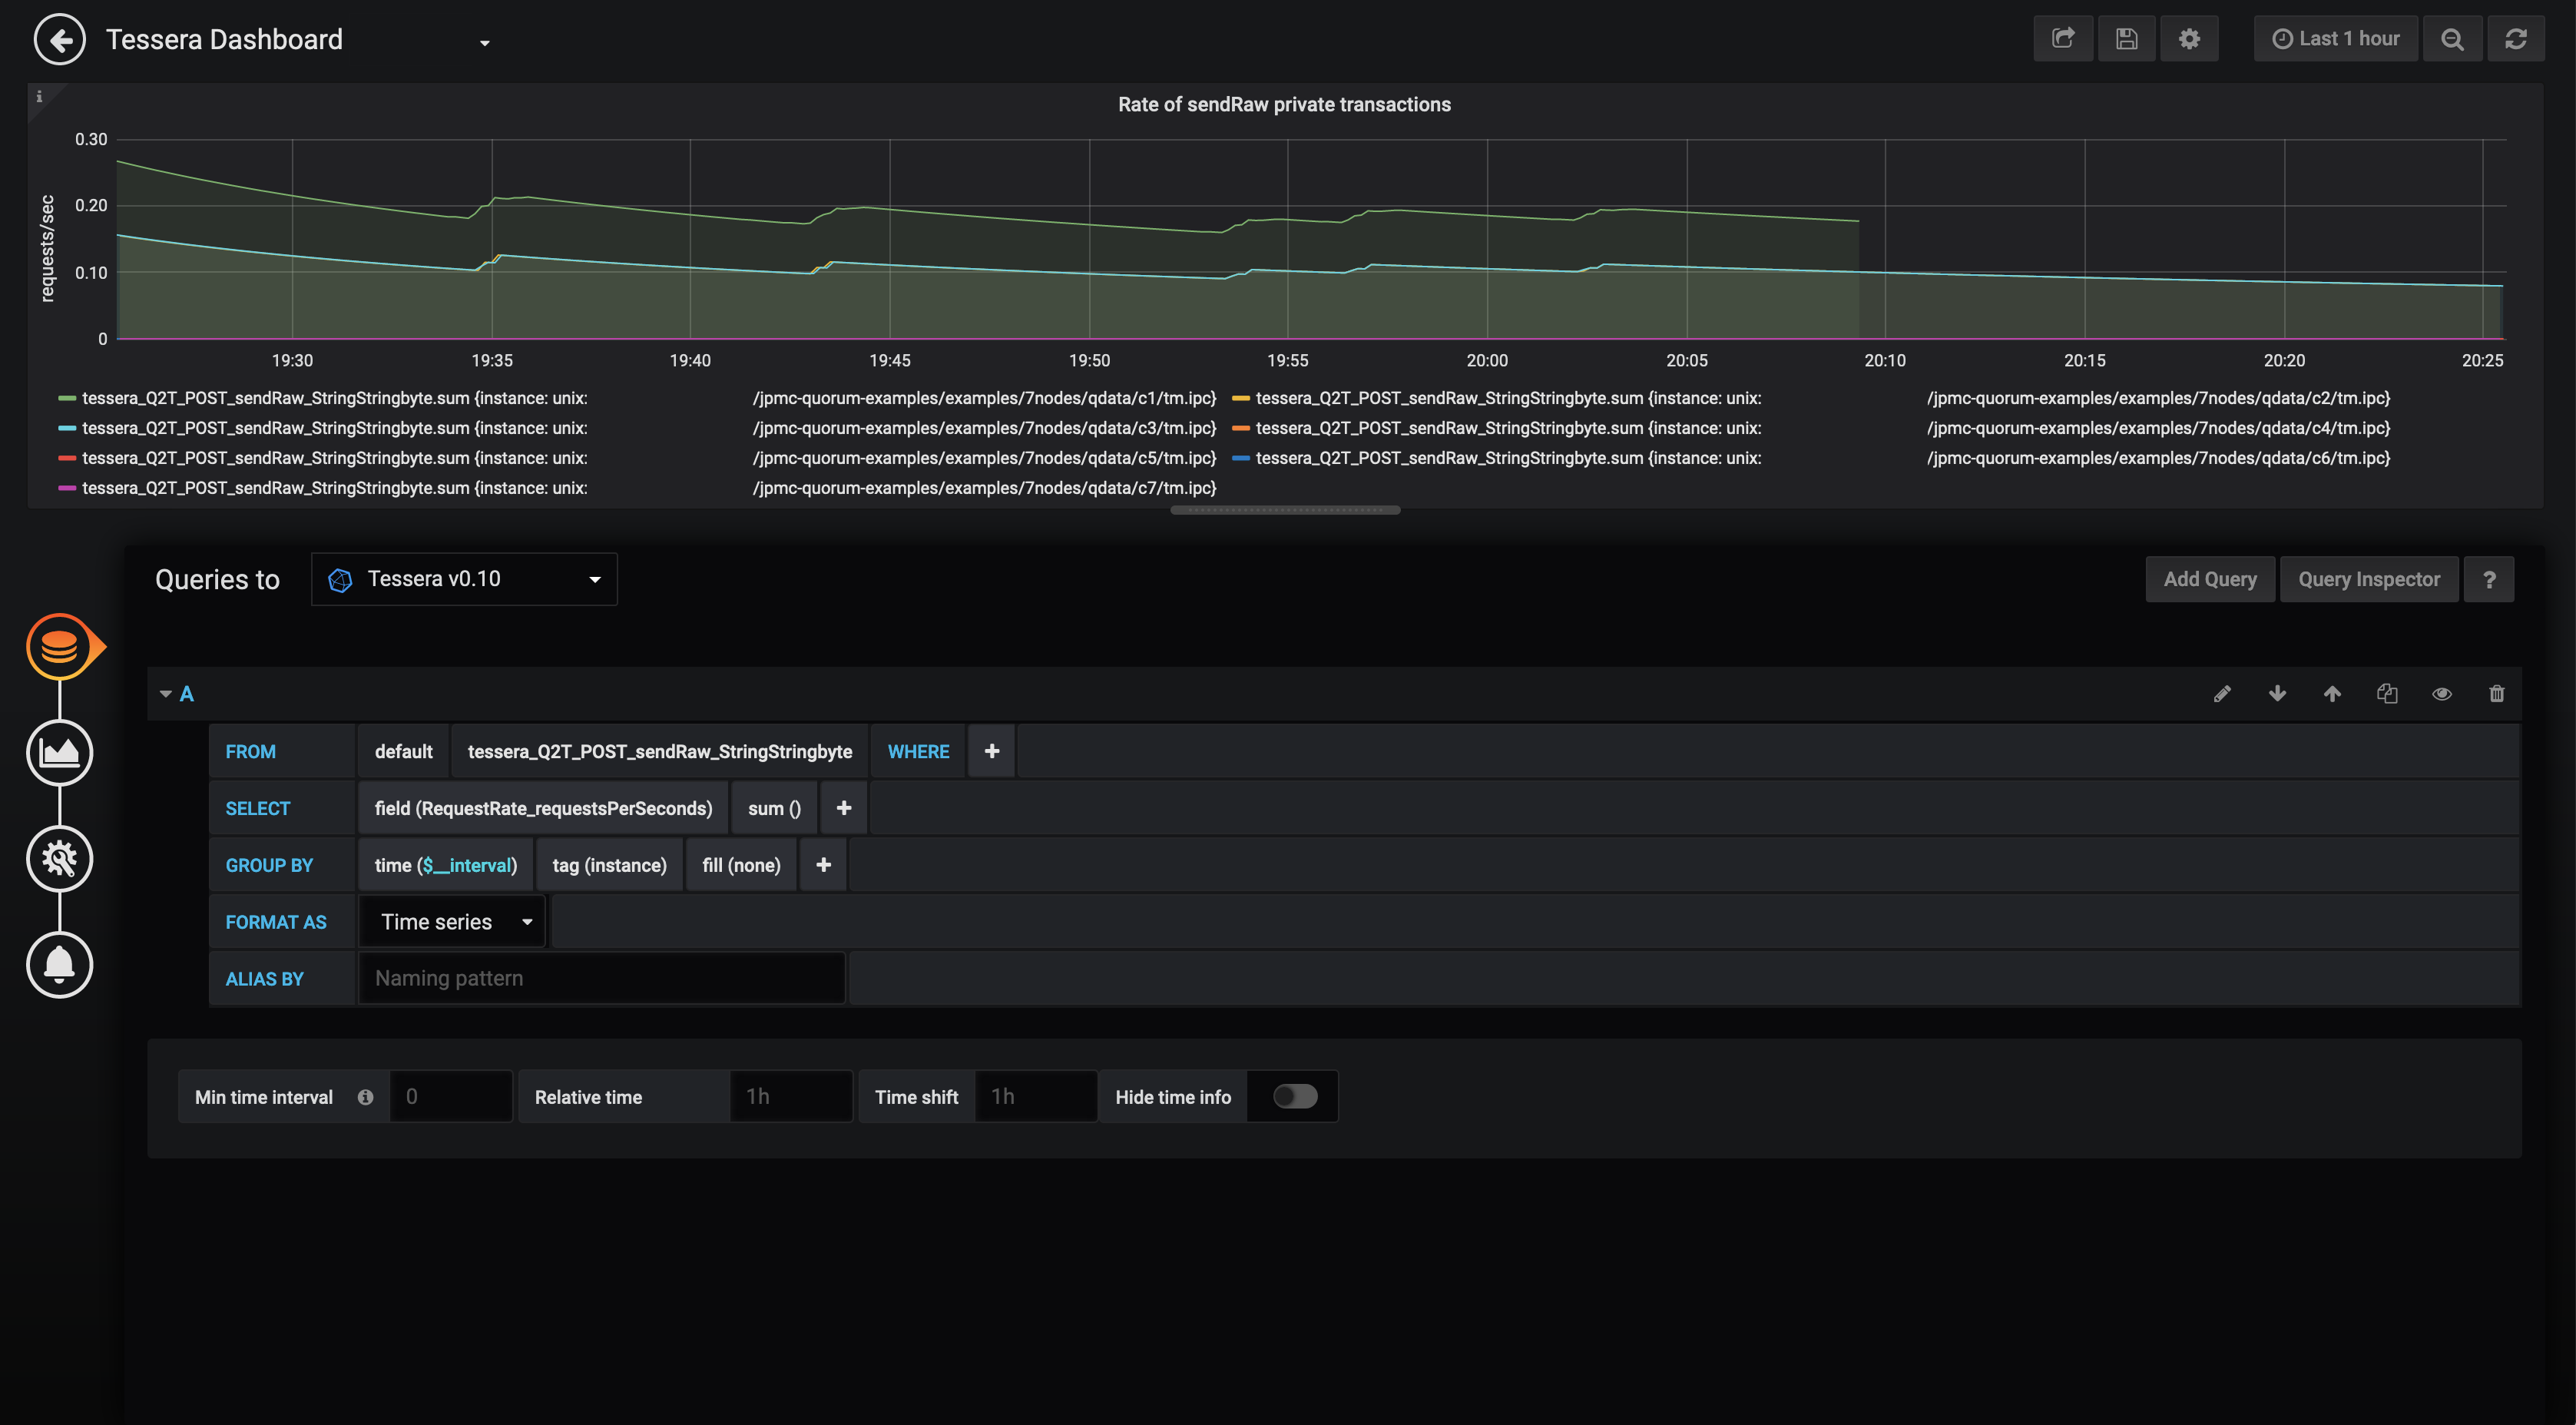
Task: Open Query Inspector
Action: (2368, 579)
